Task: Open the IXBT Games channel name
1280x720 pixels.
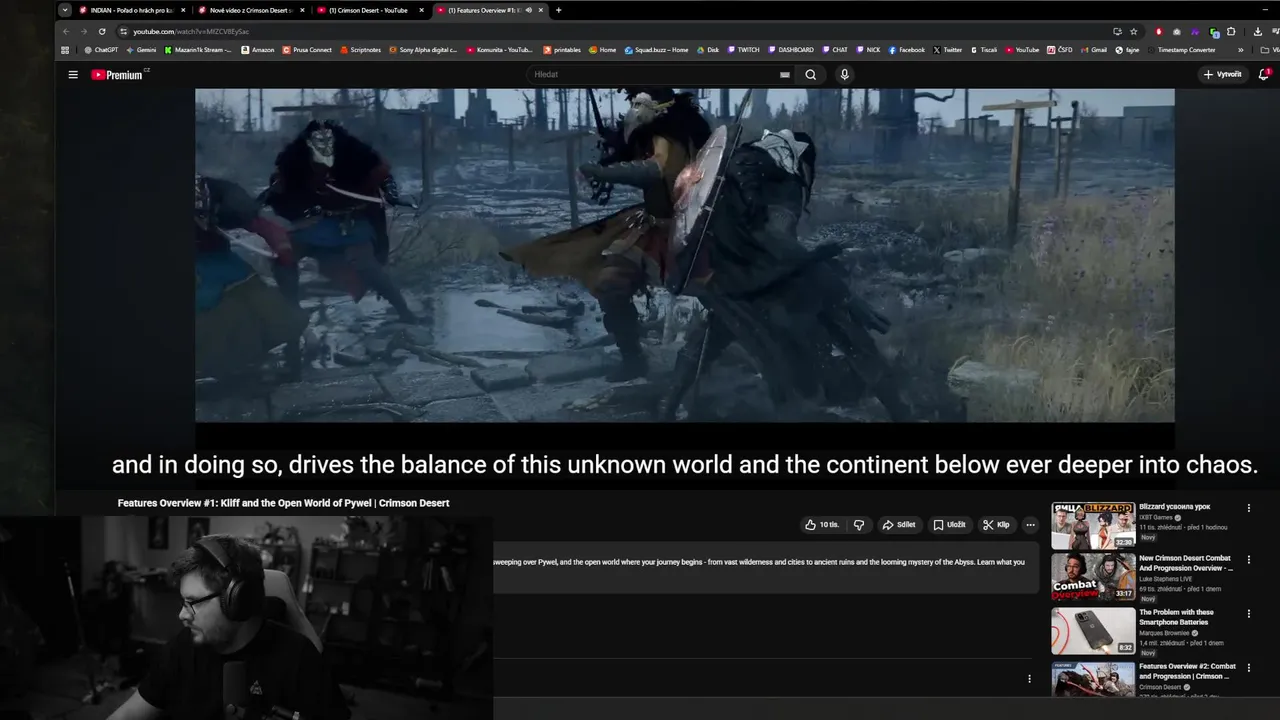Action: tap(1156, 517)
